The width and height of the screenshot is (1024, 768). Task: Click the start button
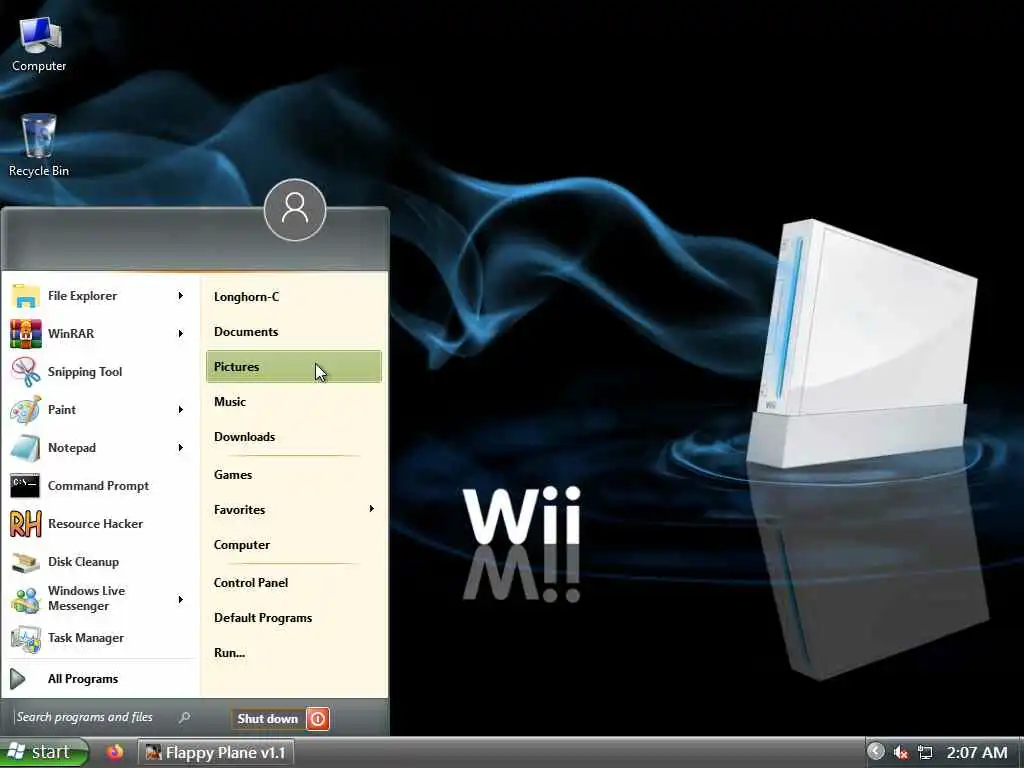[44, 752]
